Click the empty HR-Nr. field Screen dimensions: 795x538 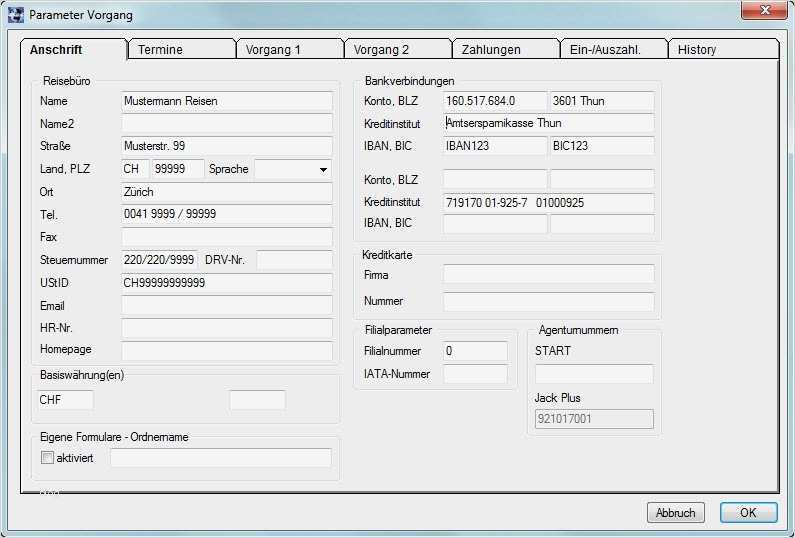click(227, 328)
